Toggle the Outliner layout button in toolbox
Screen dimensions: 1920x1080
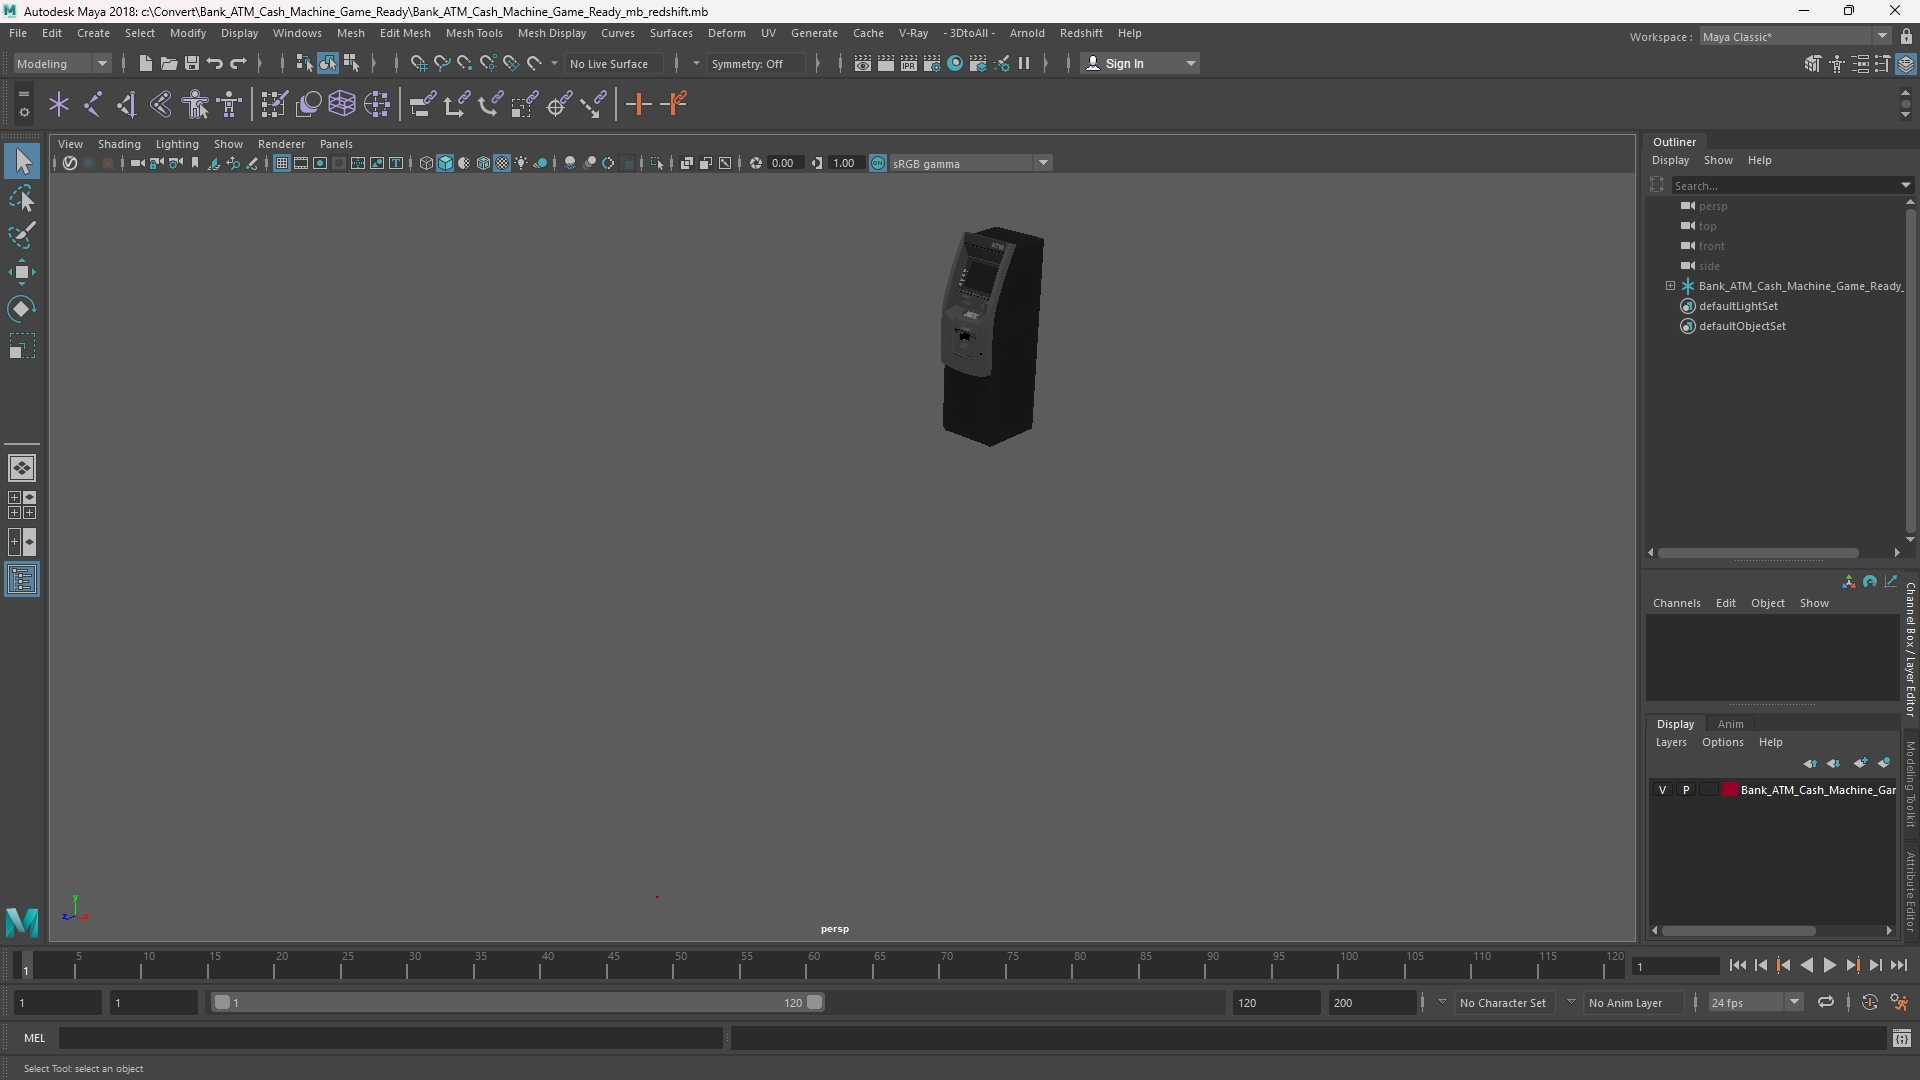pos(22,580)
